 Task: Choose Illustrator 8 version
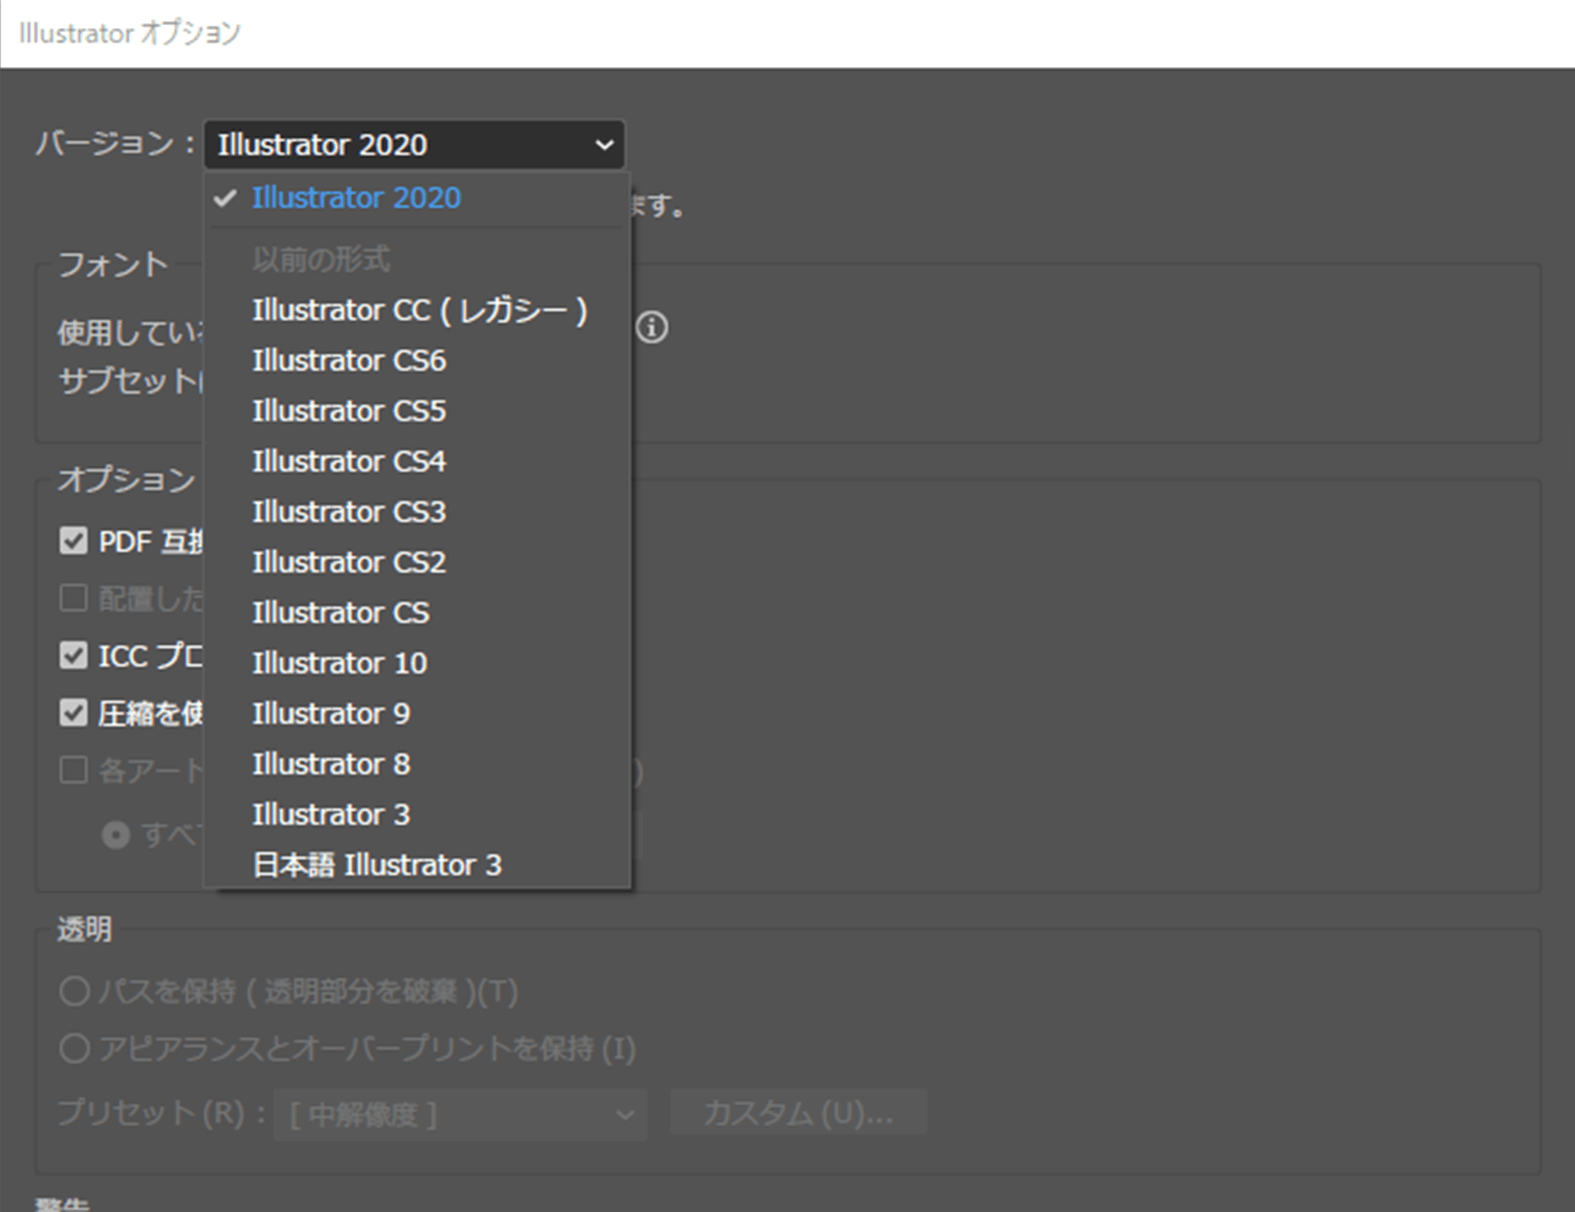331,764
